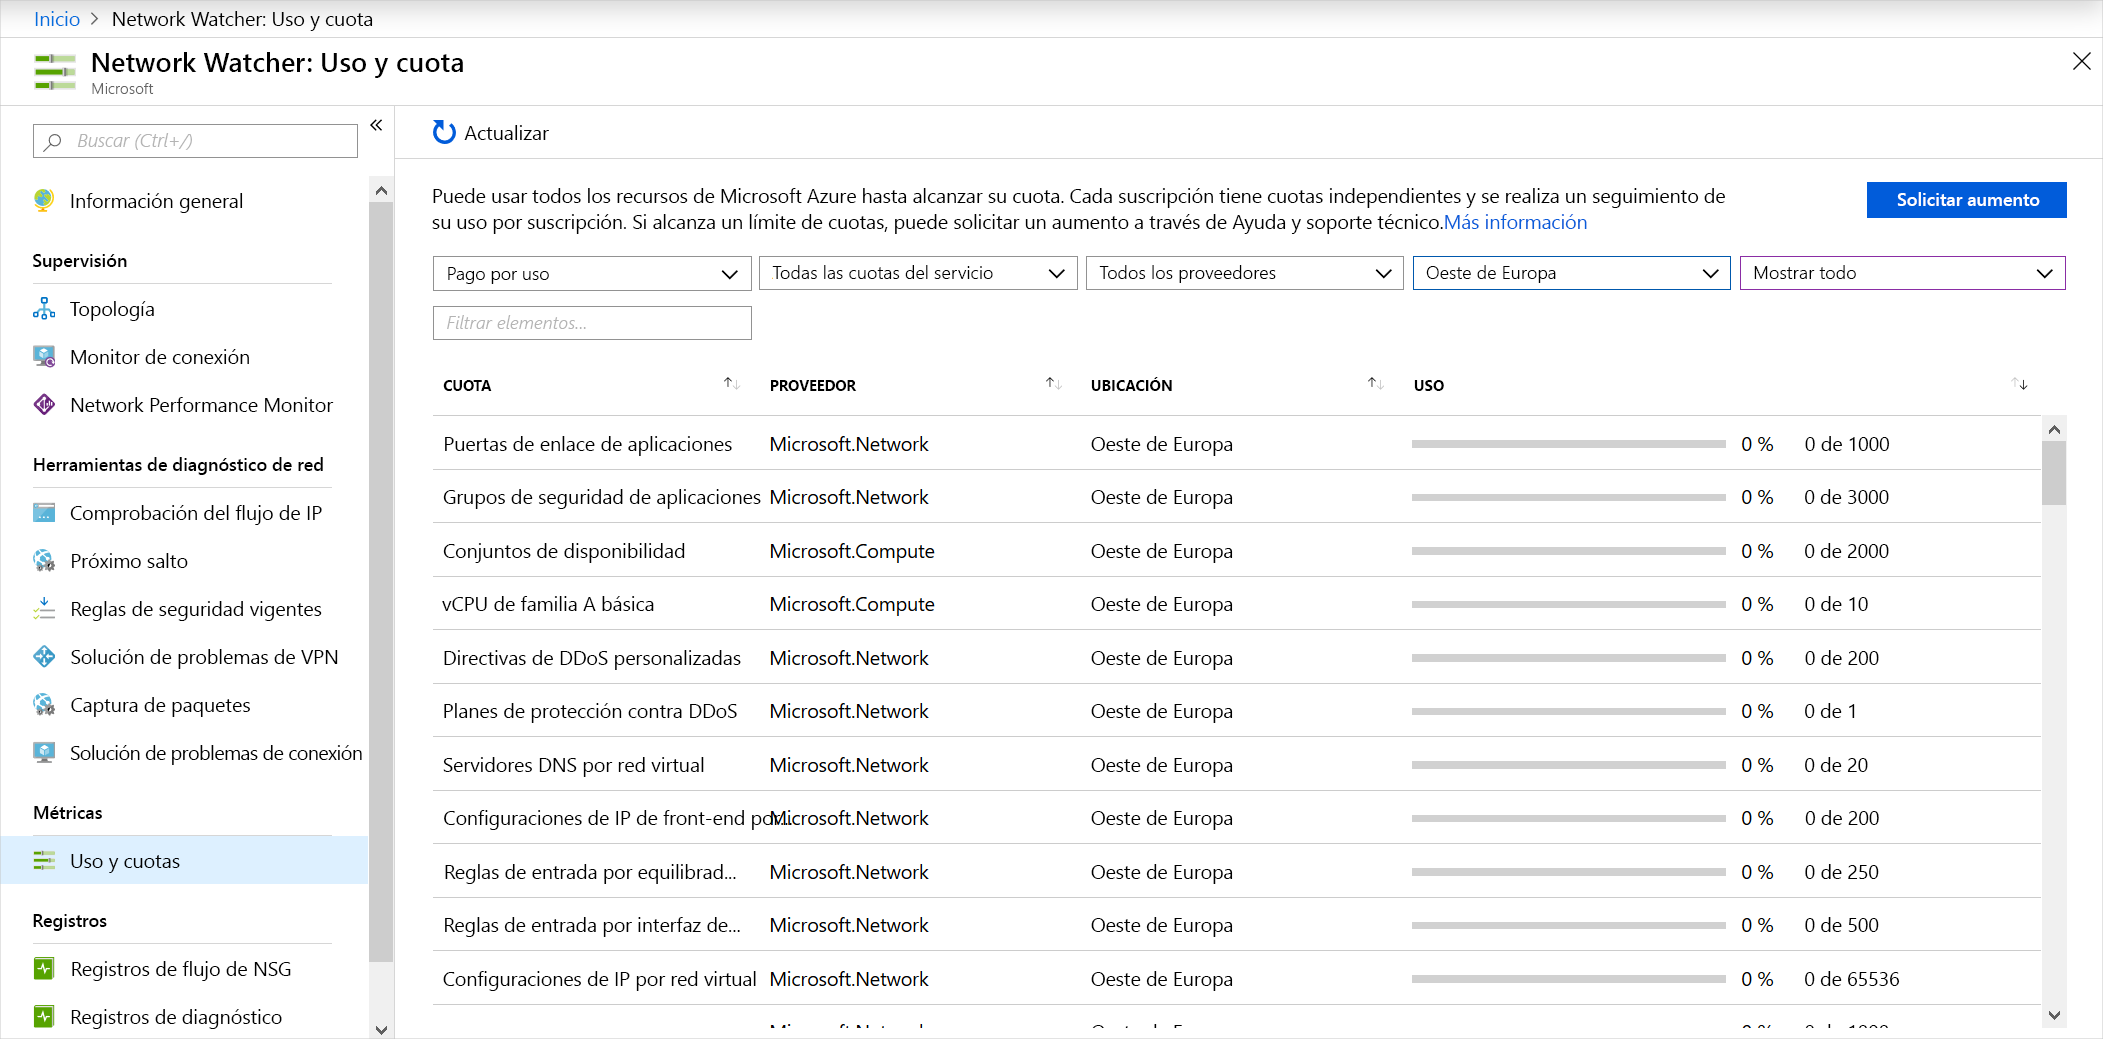2103x1039 pixels.
Task: Open Topología in the sidebar
Action: (x=112, y=309)
